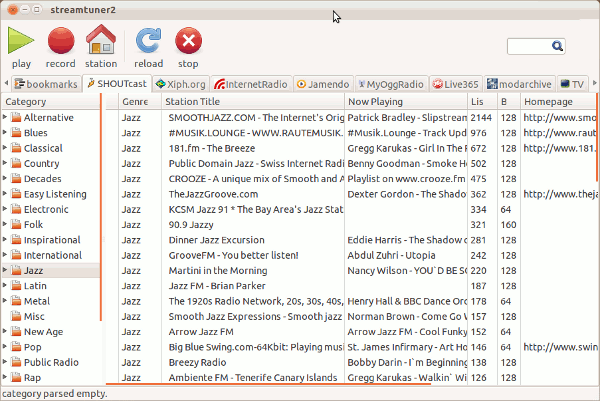Expand the Folk category
This screenshot has width=600, height=401.
click(x=5, y=224)
